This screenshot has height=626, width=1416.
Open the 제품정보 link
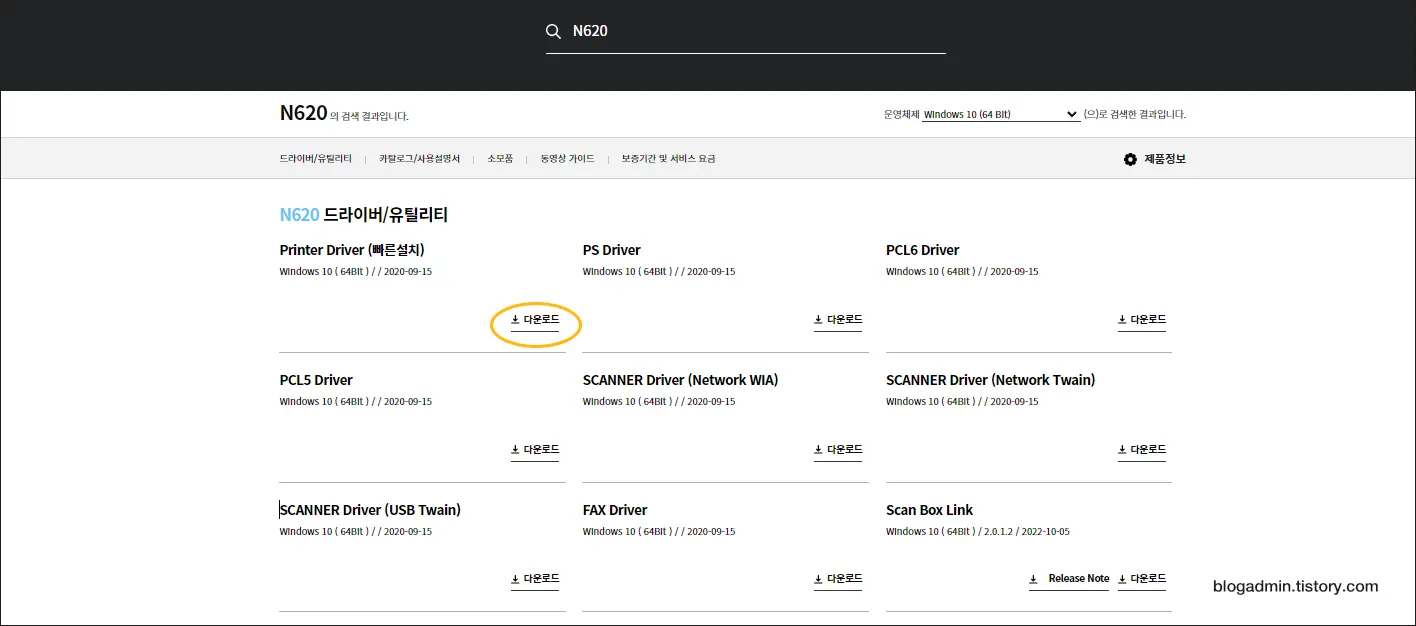pyautogui.click(x=1165, y=159)
